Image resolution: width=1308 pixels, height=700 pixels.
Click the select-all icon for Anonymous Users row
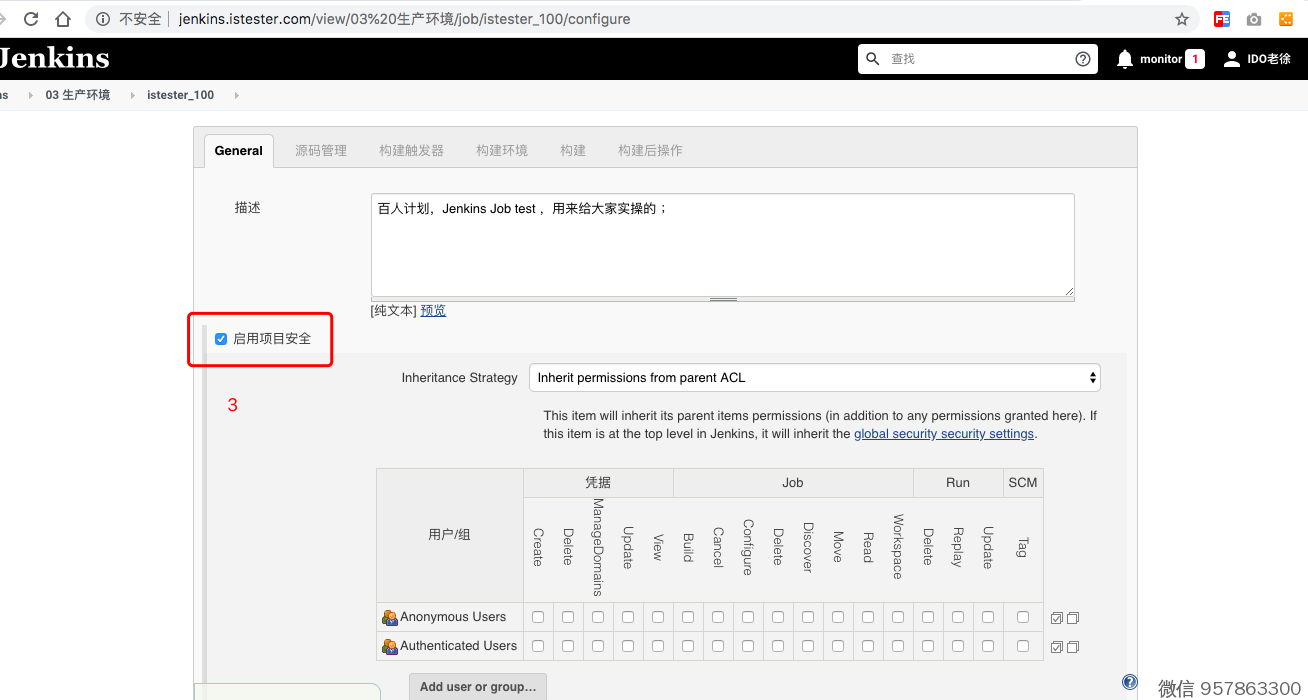coord(1057,618)
